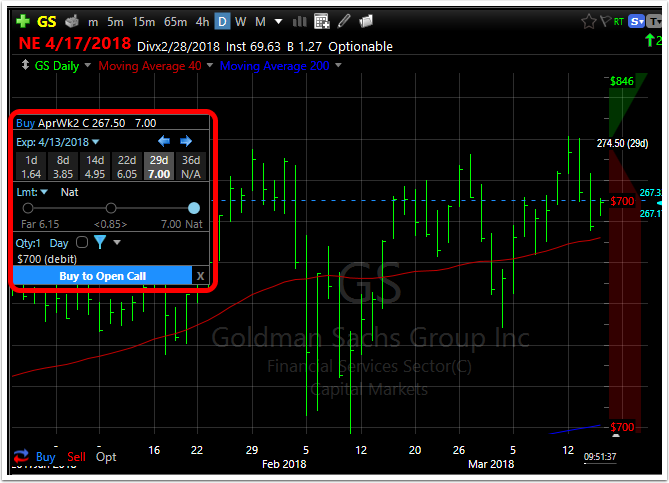Open the GS Daily plot dropdown
The width and height of the screenshot is (669, 483).
87,65
